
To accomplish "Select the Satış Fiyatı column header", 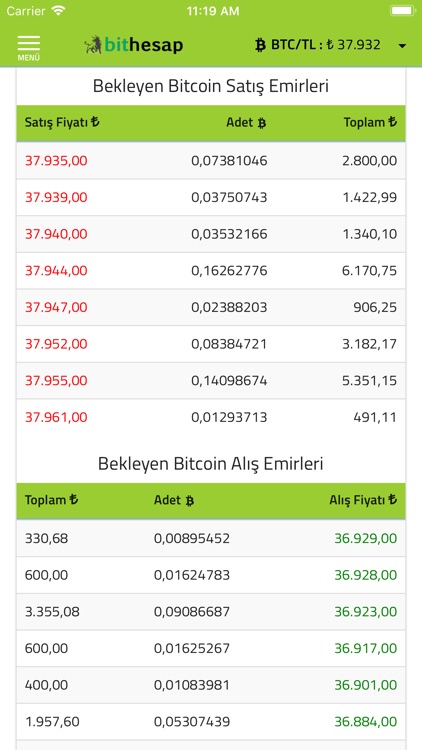I will [62, 122].
